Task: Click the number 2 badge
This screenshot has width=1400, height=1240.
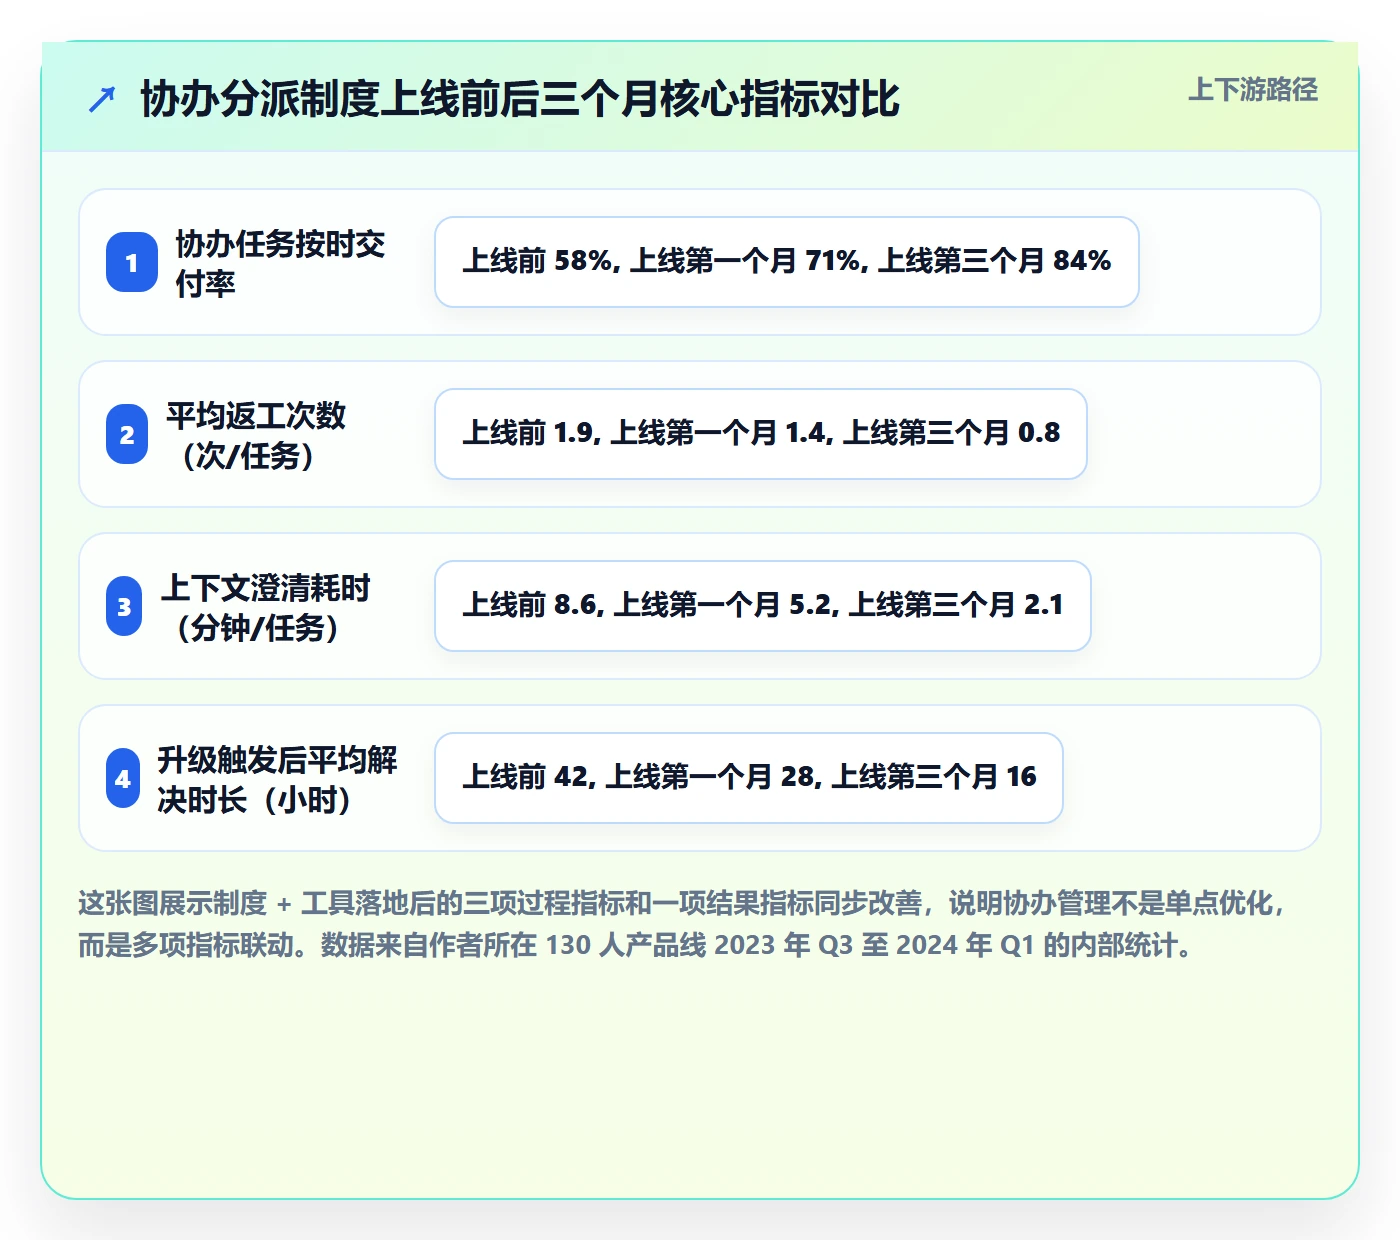Action: [x=127, y=434]
